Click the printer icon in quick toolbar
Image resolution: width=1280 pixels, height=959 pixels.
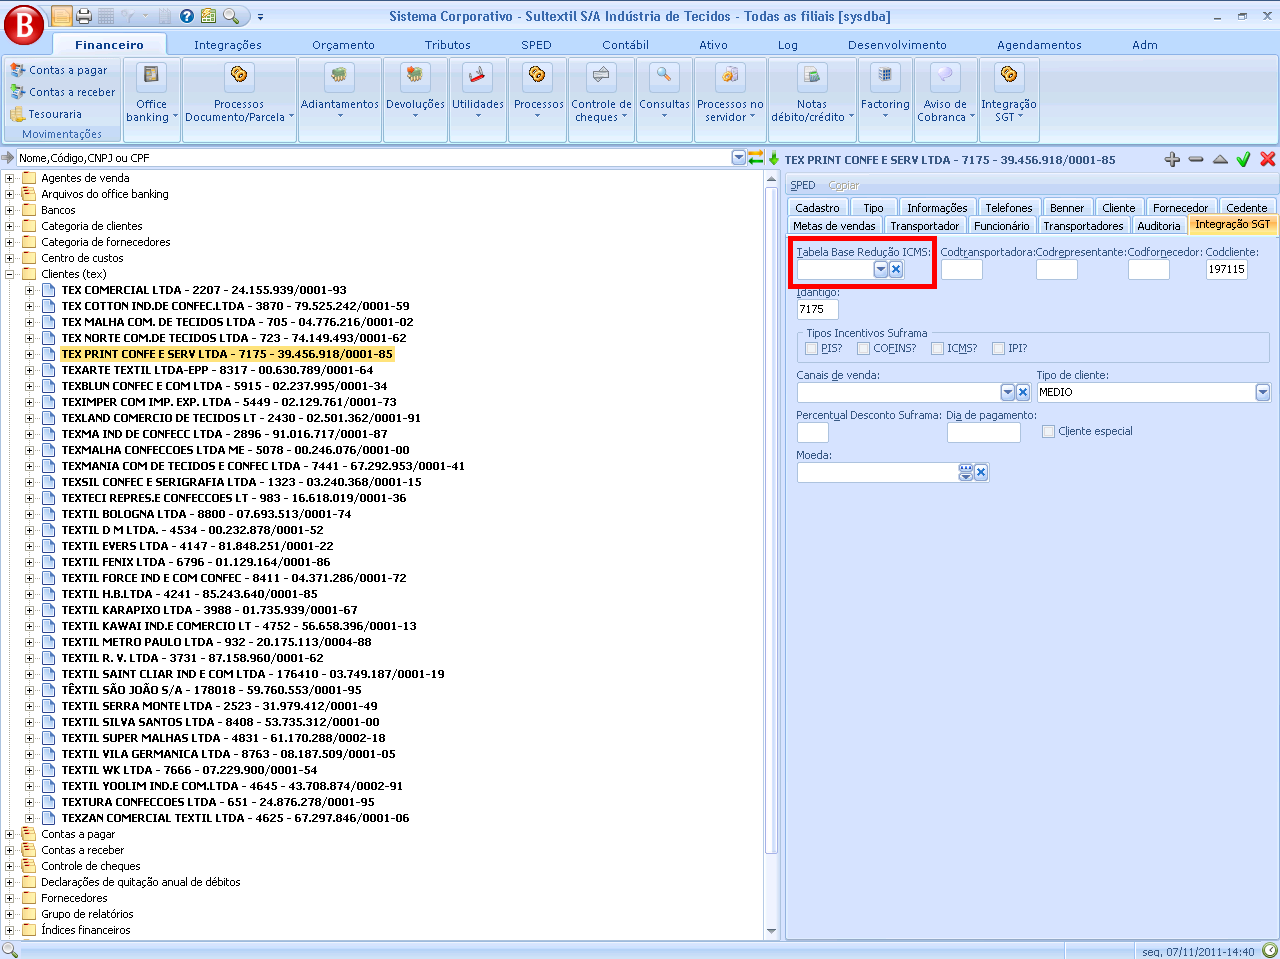click(x=84, y=16)
